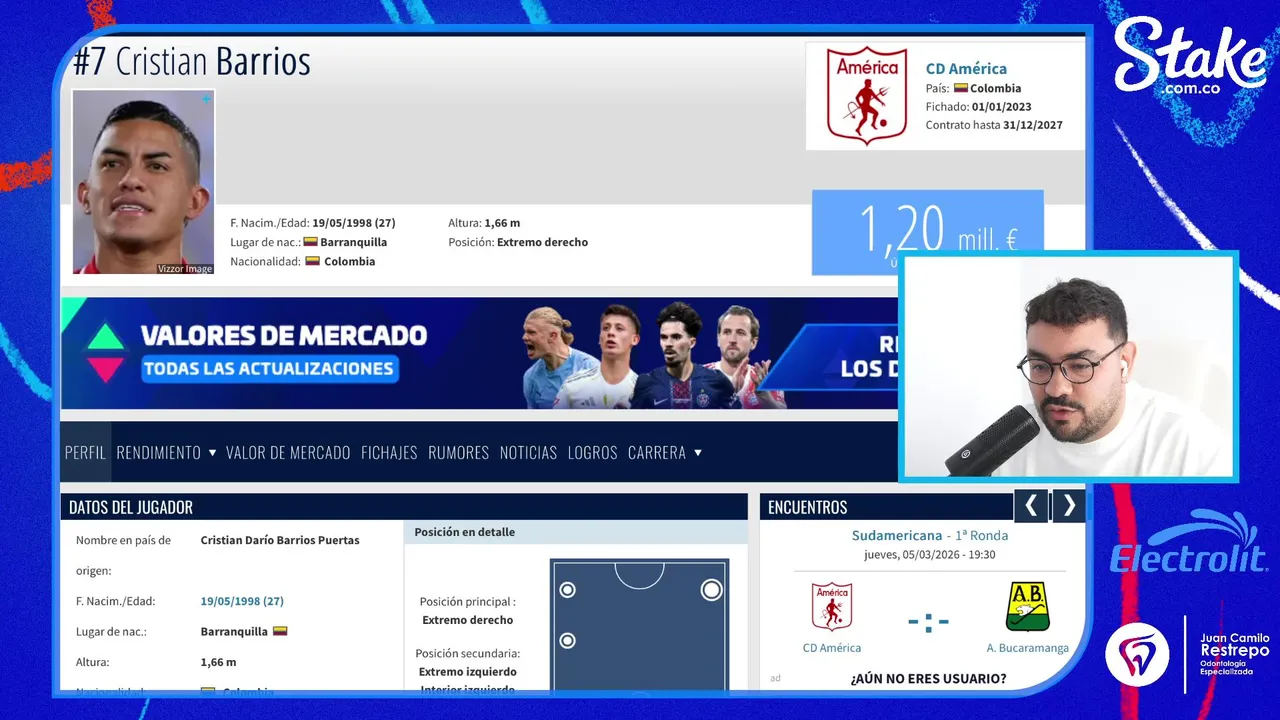Click the #7 Cristian Barrios page title

(192, 61)
